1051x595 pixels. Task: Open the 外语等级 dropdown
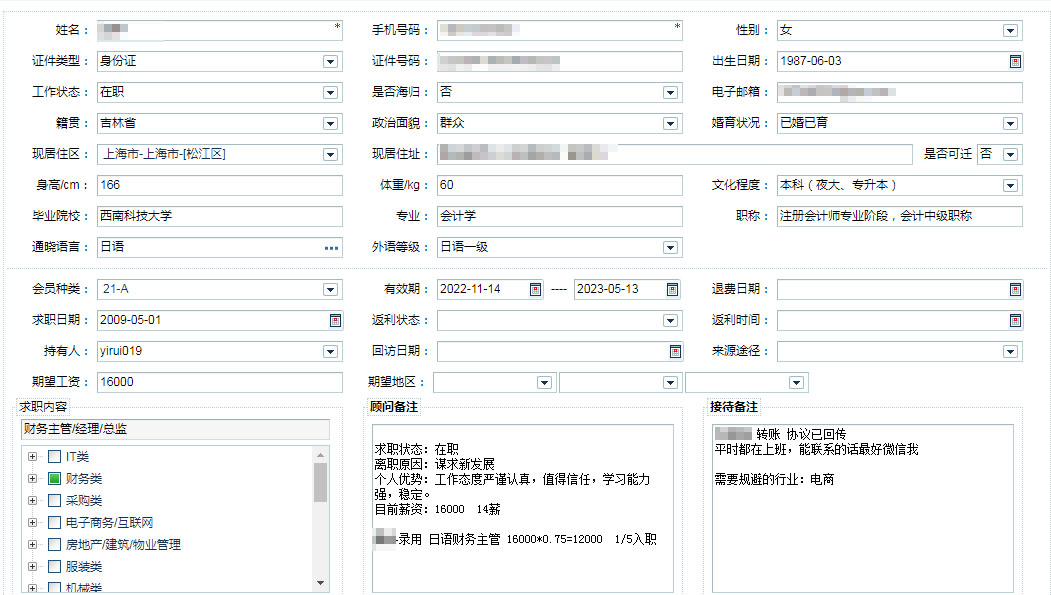tap(670, 248)
